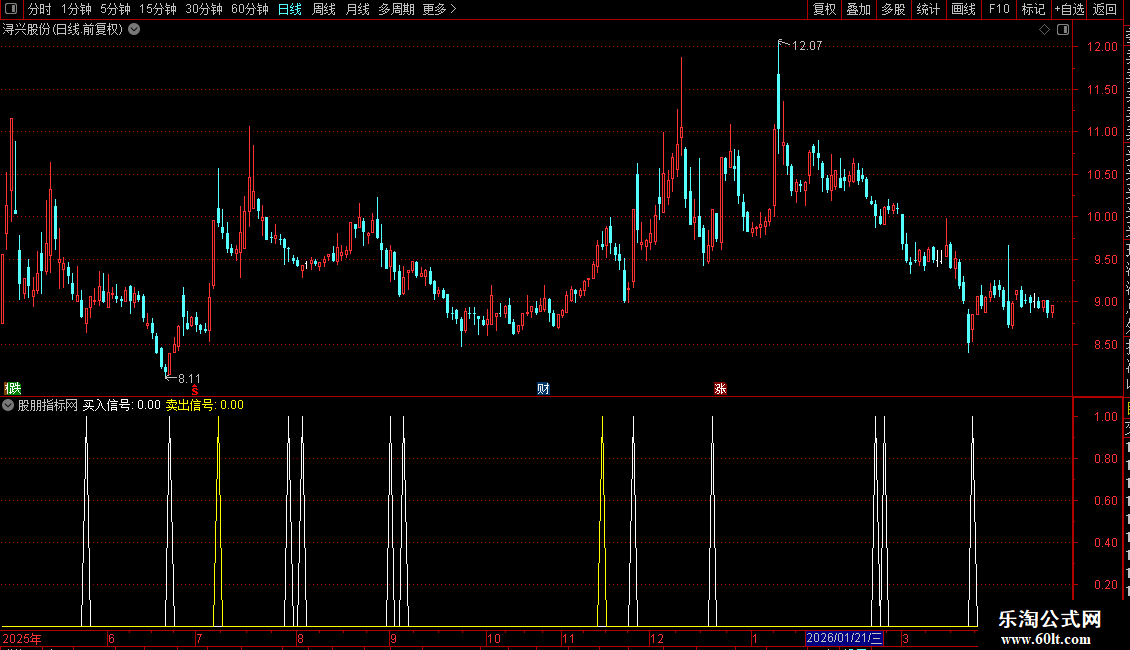Screen dimensions: 1130x650
Task: Click the red 涨 event marker
Action: point(720,388)
